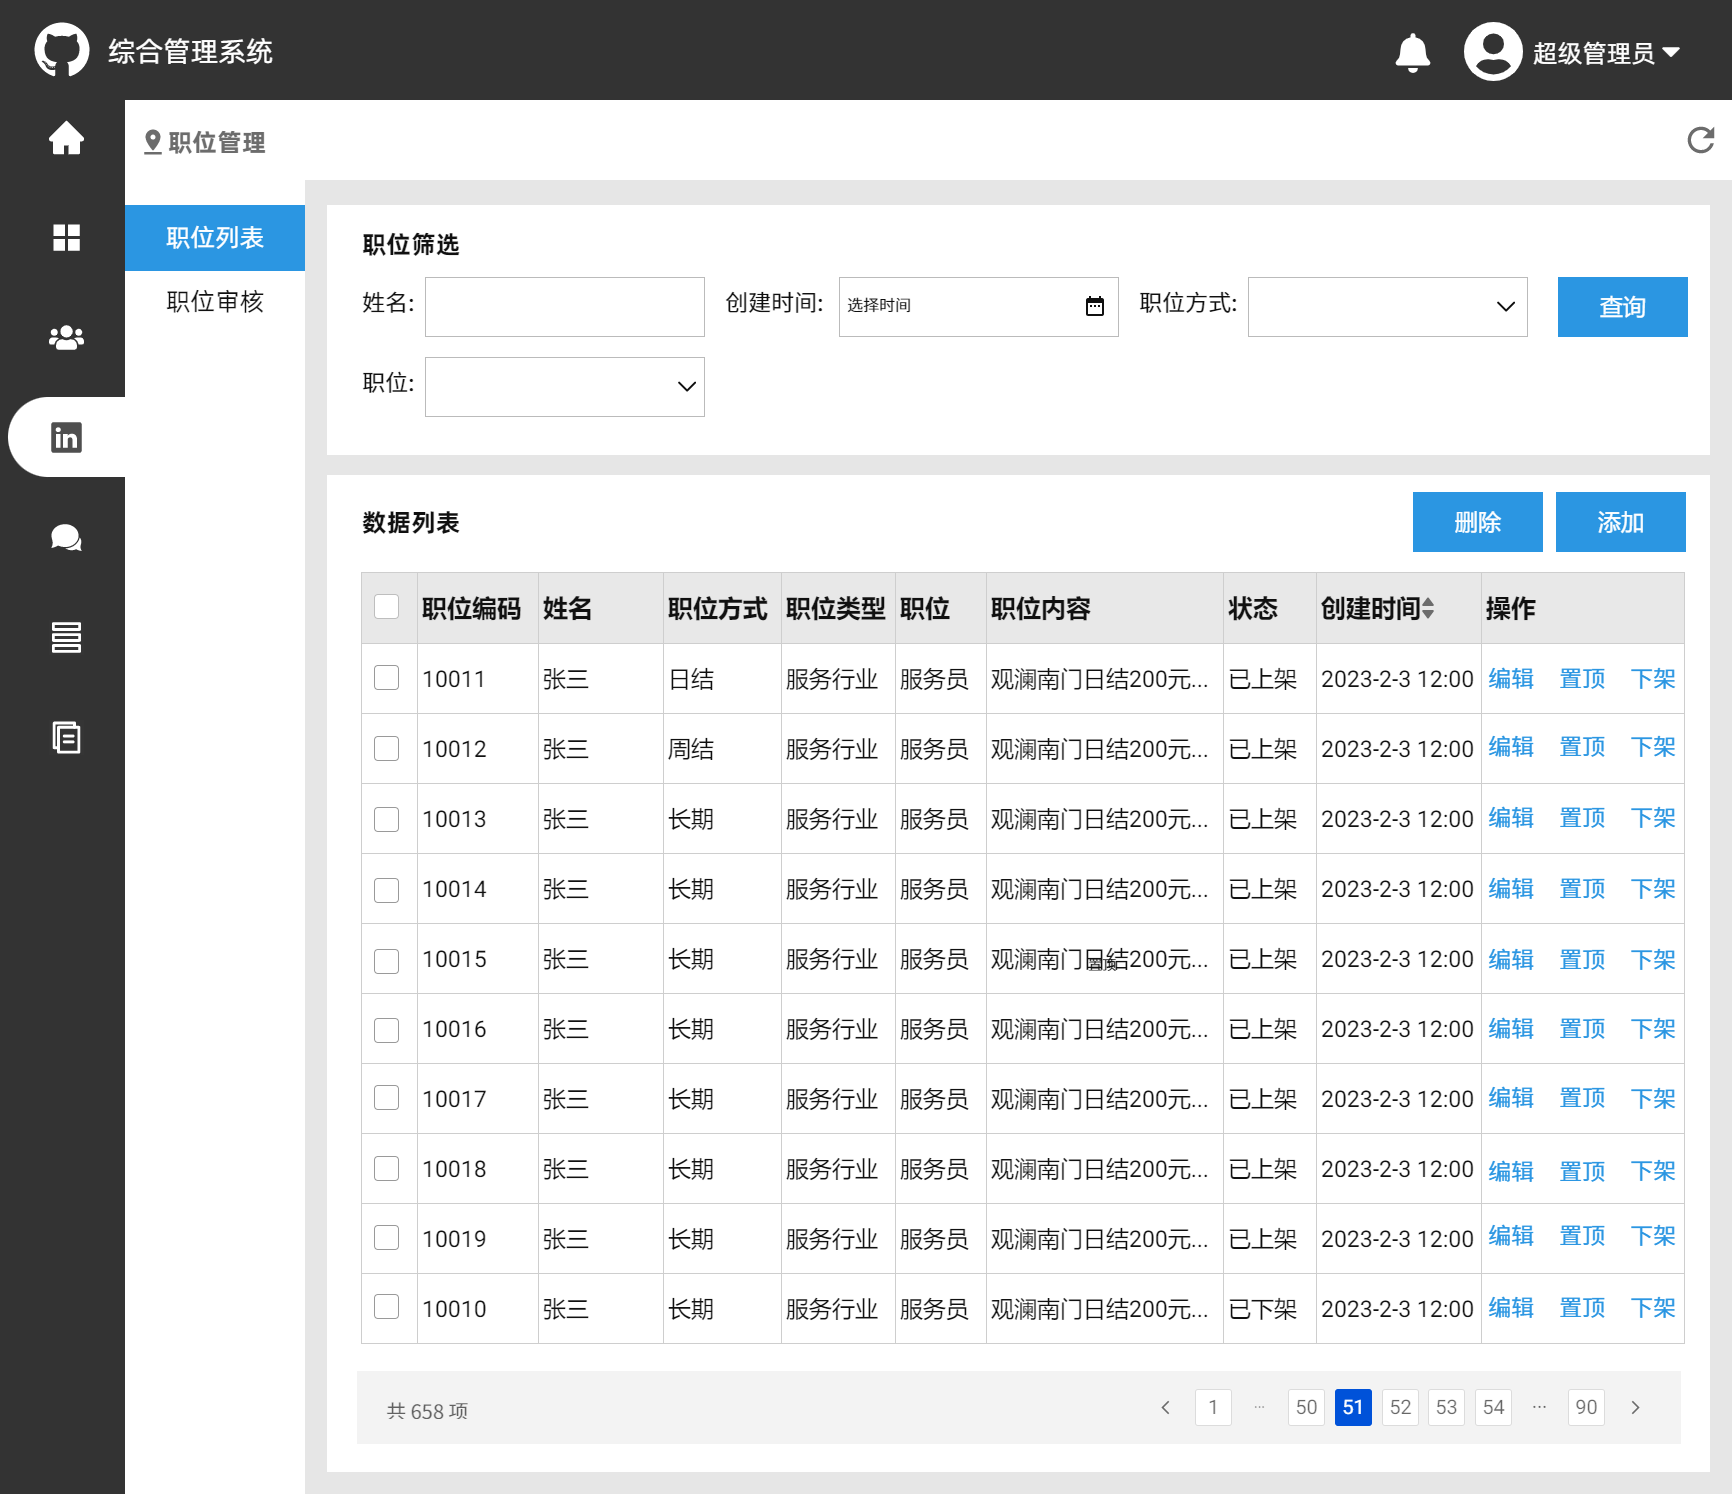Select current page 51
The height and width of the screenshot is (1503, 1732).
tap(1353, 1407)
